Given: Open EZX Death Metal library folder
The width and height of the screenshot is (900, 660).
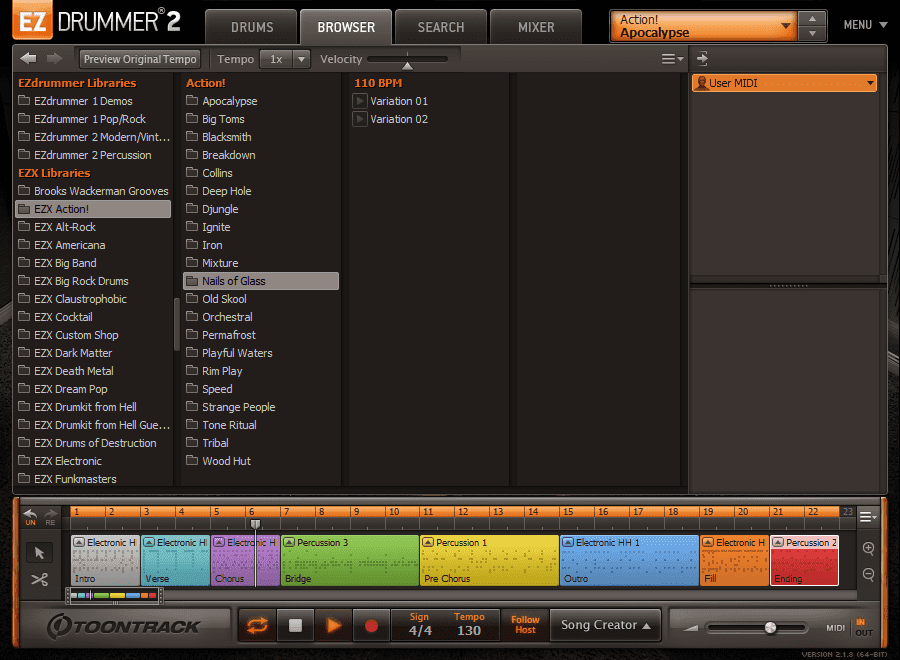Looking at the screenshot, I should pos(93,371).
